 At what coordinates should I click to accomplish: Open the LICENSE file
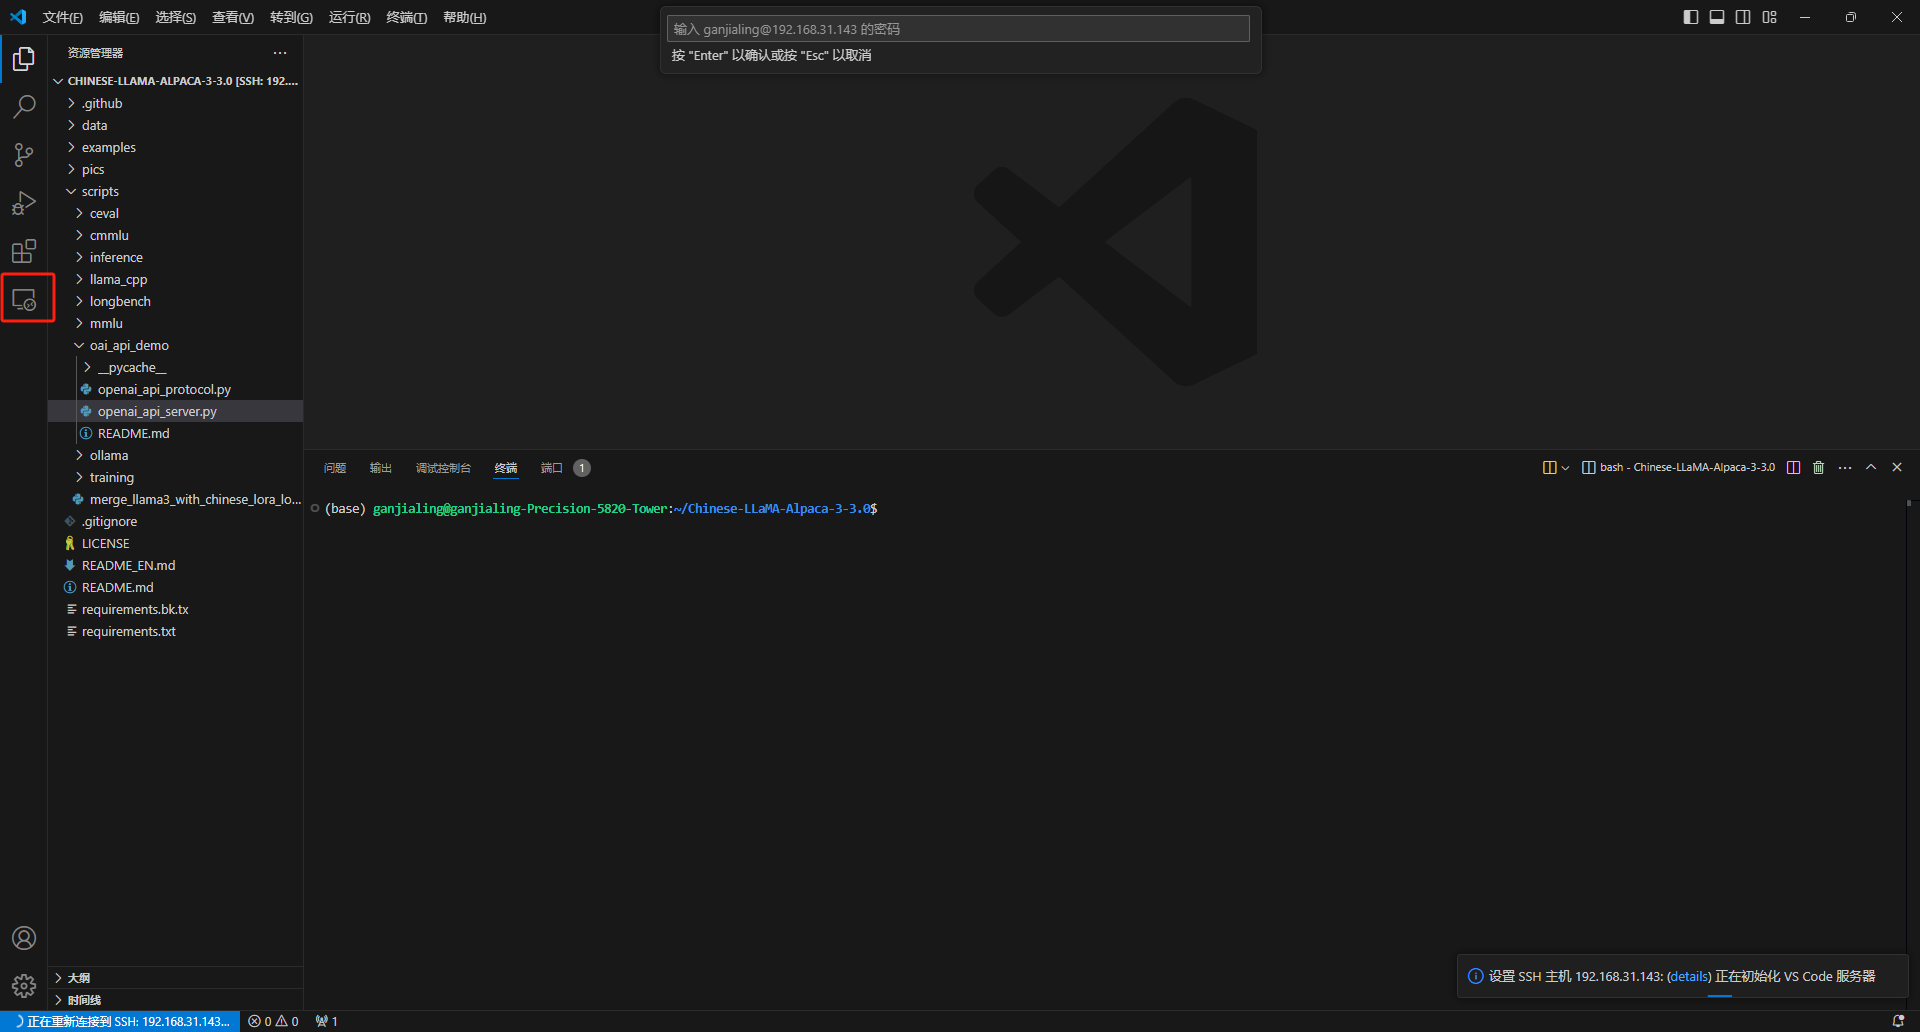coord(175,543)
